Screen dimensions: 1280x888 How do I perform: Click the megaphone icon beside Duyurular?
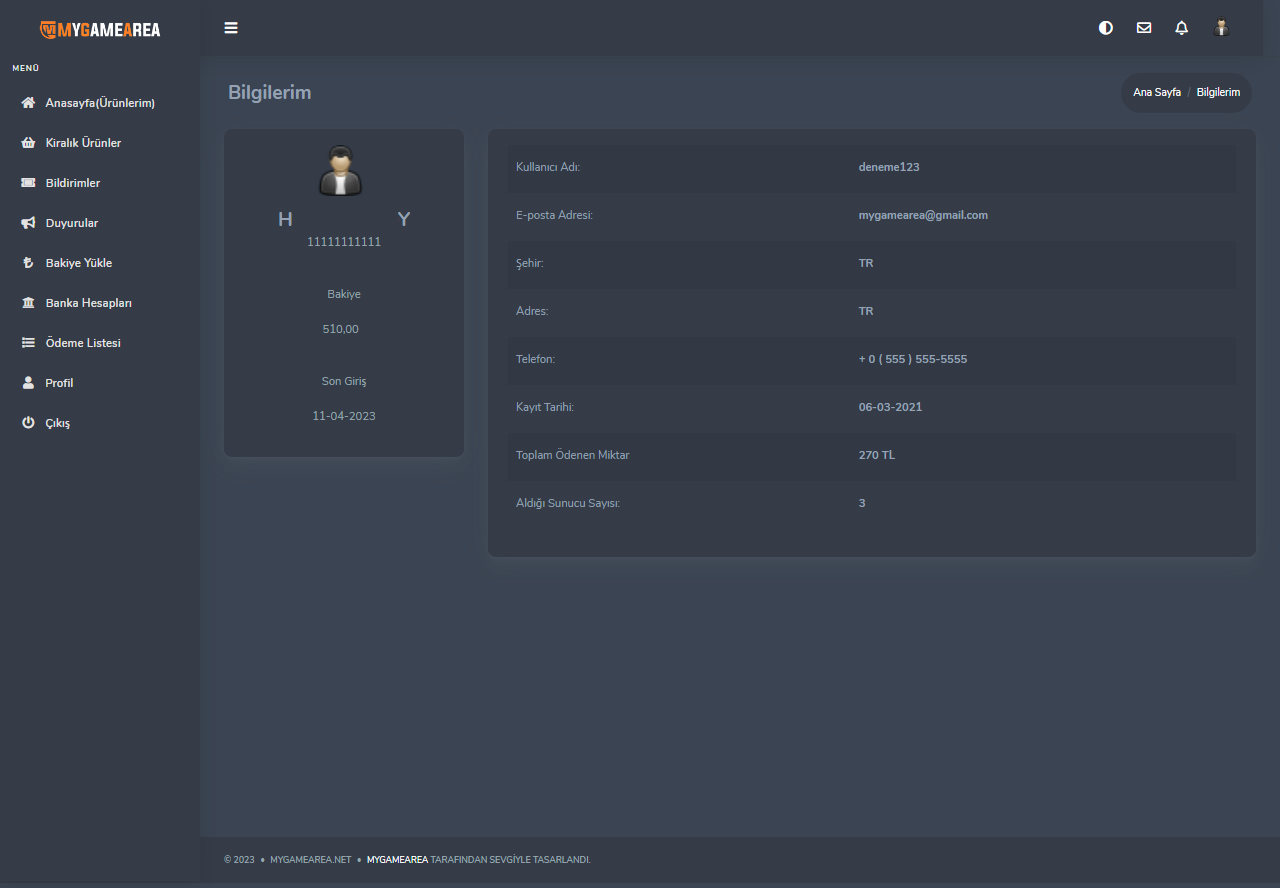28,223
